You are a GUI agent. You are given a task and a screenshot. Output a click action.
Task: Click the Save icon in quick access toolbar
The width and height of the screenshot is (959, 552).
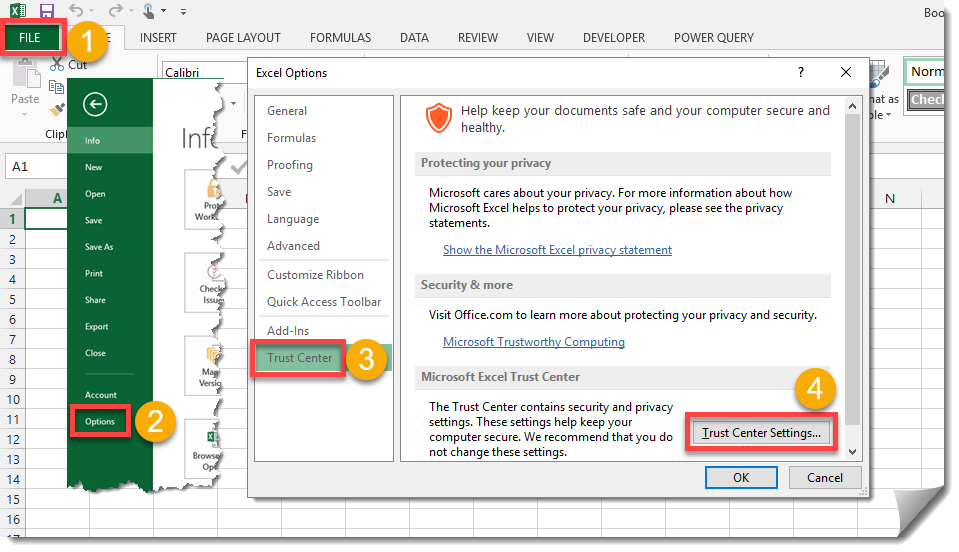pyautogui.click(x=46, y=10)
